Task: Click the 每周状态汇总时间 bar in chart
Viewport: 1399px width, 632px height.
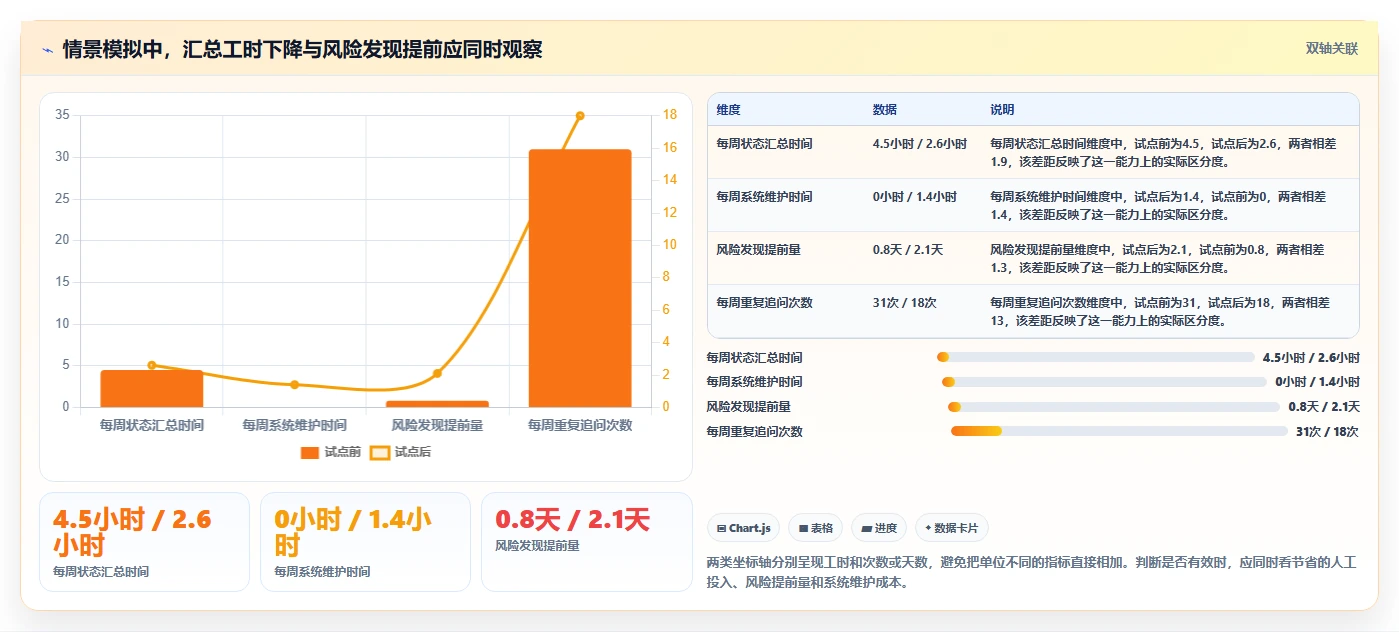Action: (152, 389)
